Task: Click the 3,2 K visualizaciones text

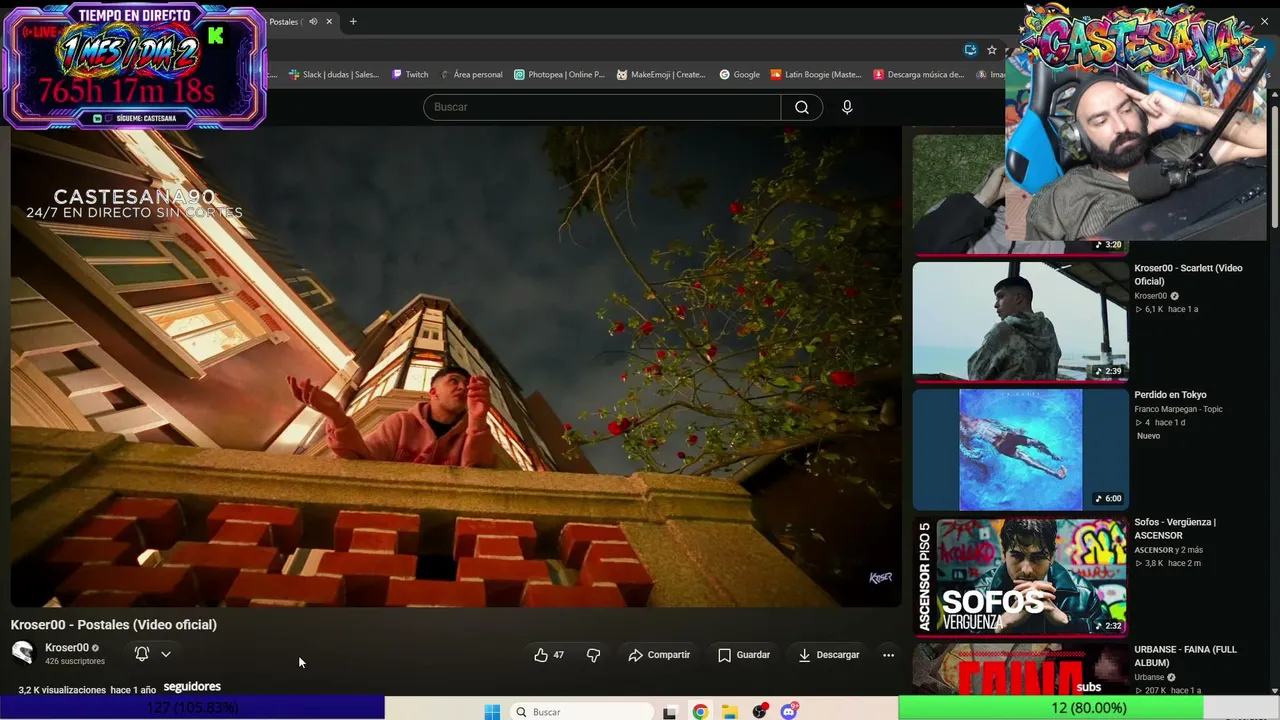Action: 62,690
